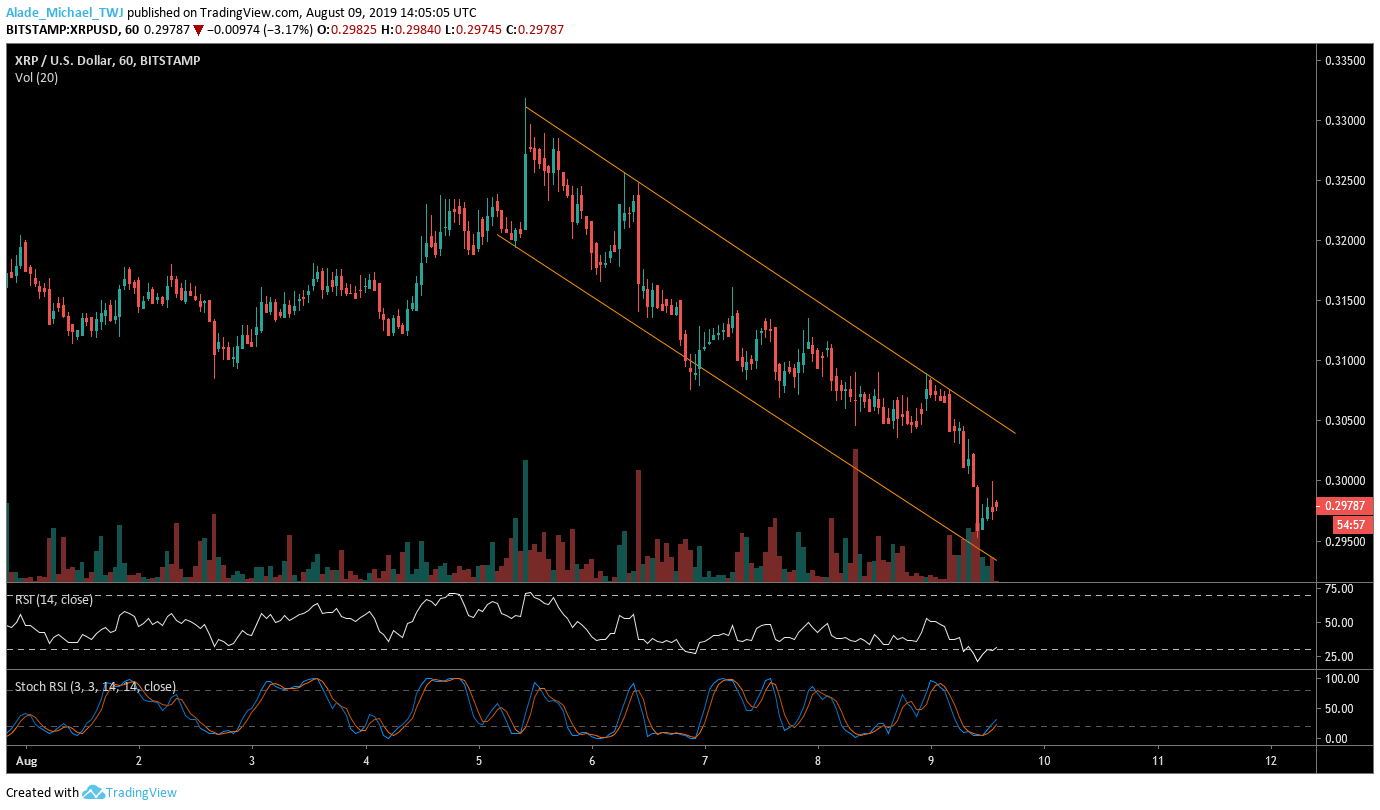Click the day 5 time axis label

click(x=479, y=760)
